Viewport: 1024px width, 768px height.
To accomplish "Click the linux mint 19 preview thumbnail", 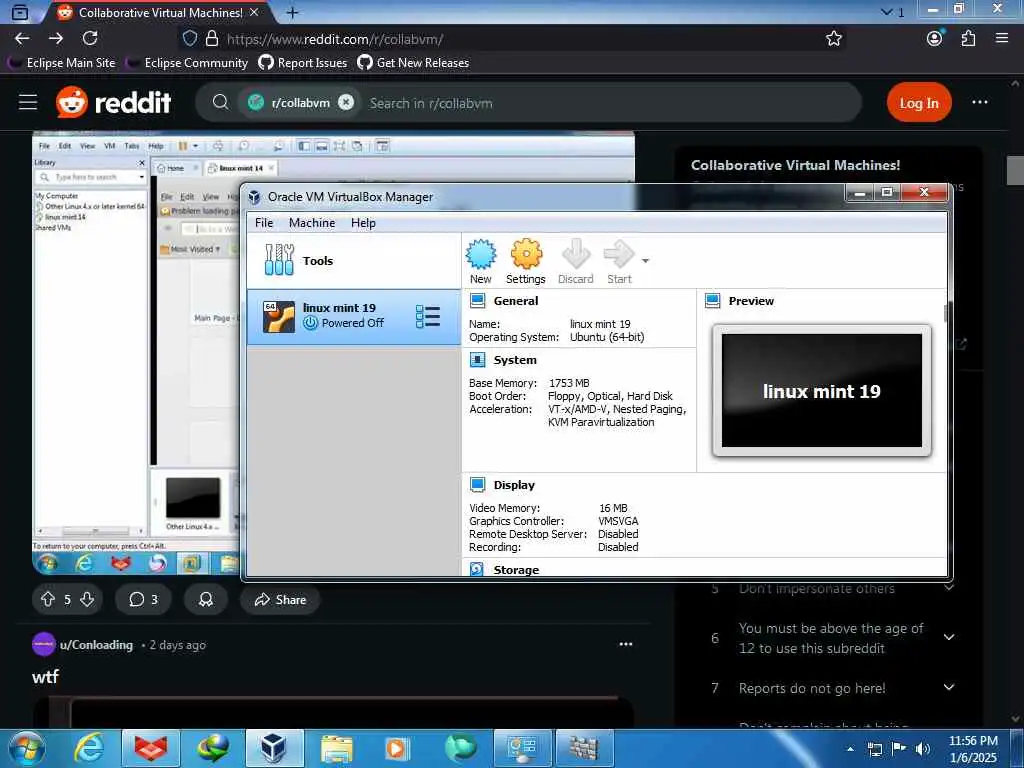I will pyautogui.click(x=822, y=391).
